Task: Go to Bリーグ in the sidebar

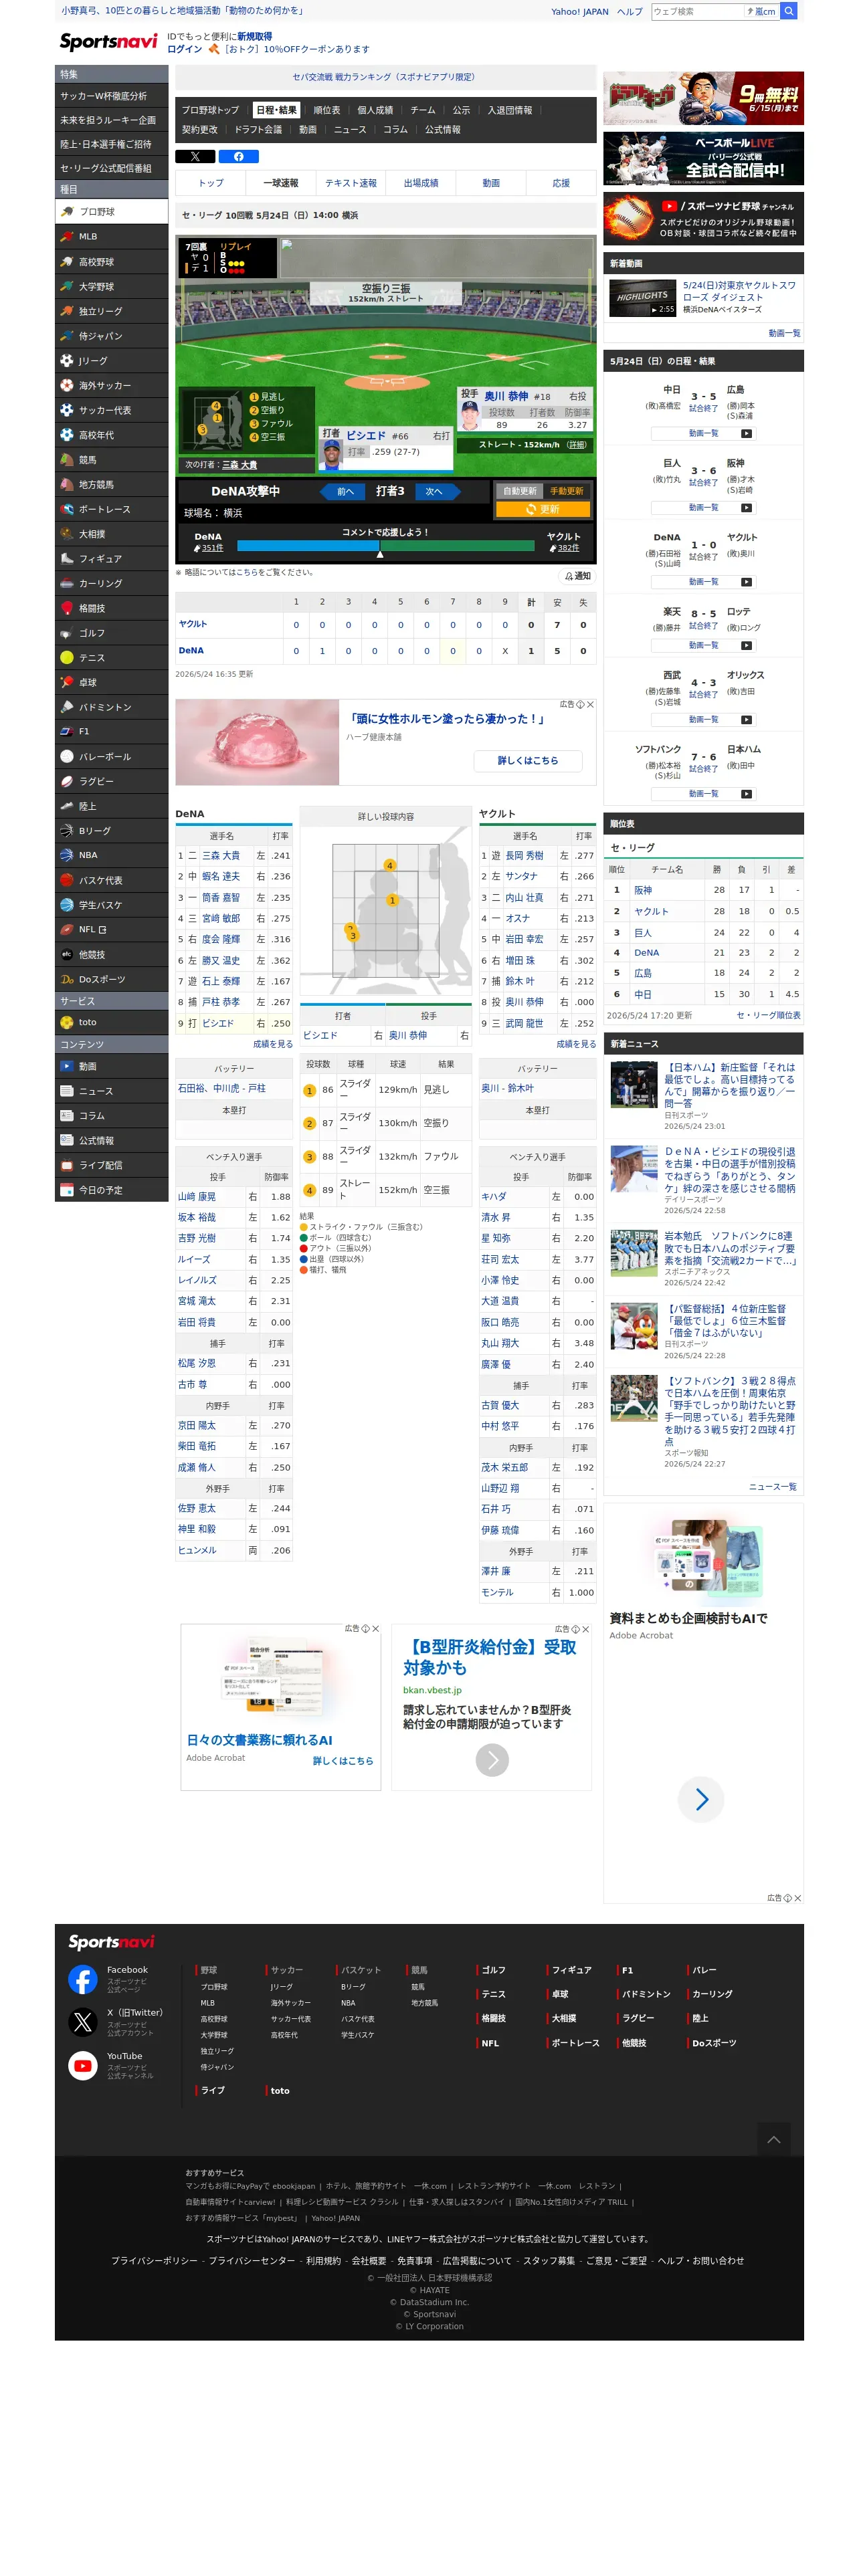Action: [x=111, y=831]
